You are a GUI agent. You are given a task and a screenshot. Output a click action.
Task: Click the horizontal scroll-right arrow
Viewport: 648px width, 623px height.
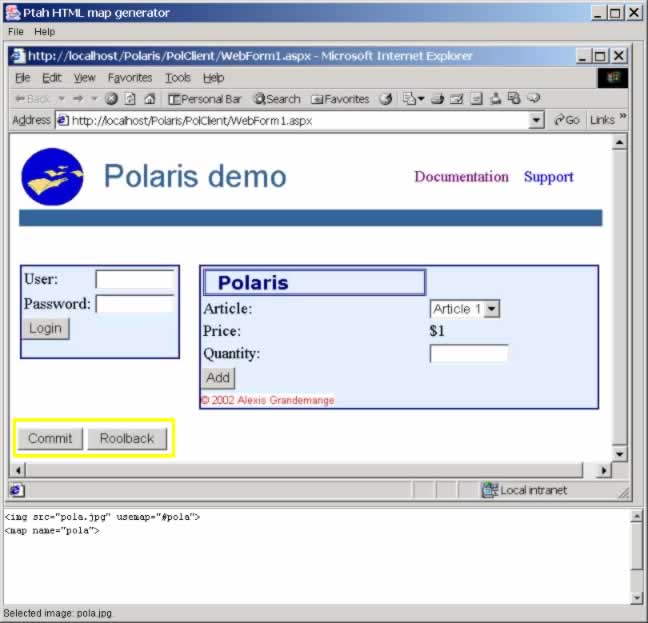[604, 470]
